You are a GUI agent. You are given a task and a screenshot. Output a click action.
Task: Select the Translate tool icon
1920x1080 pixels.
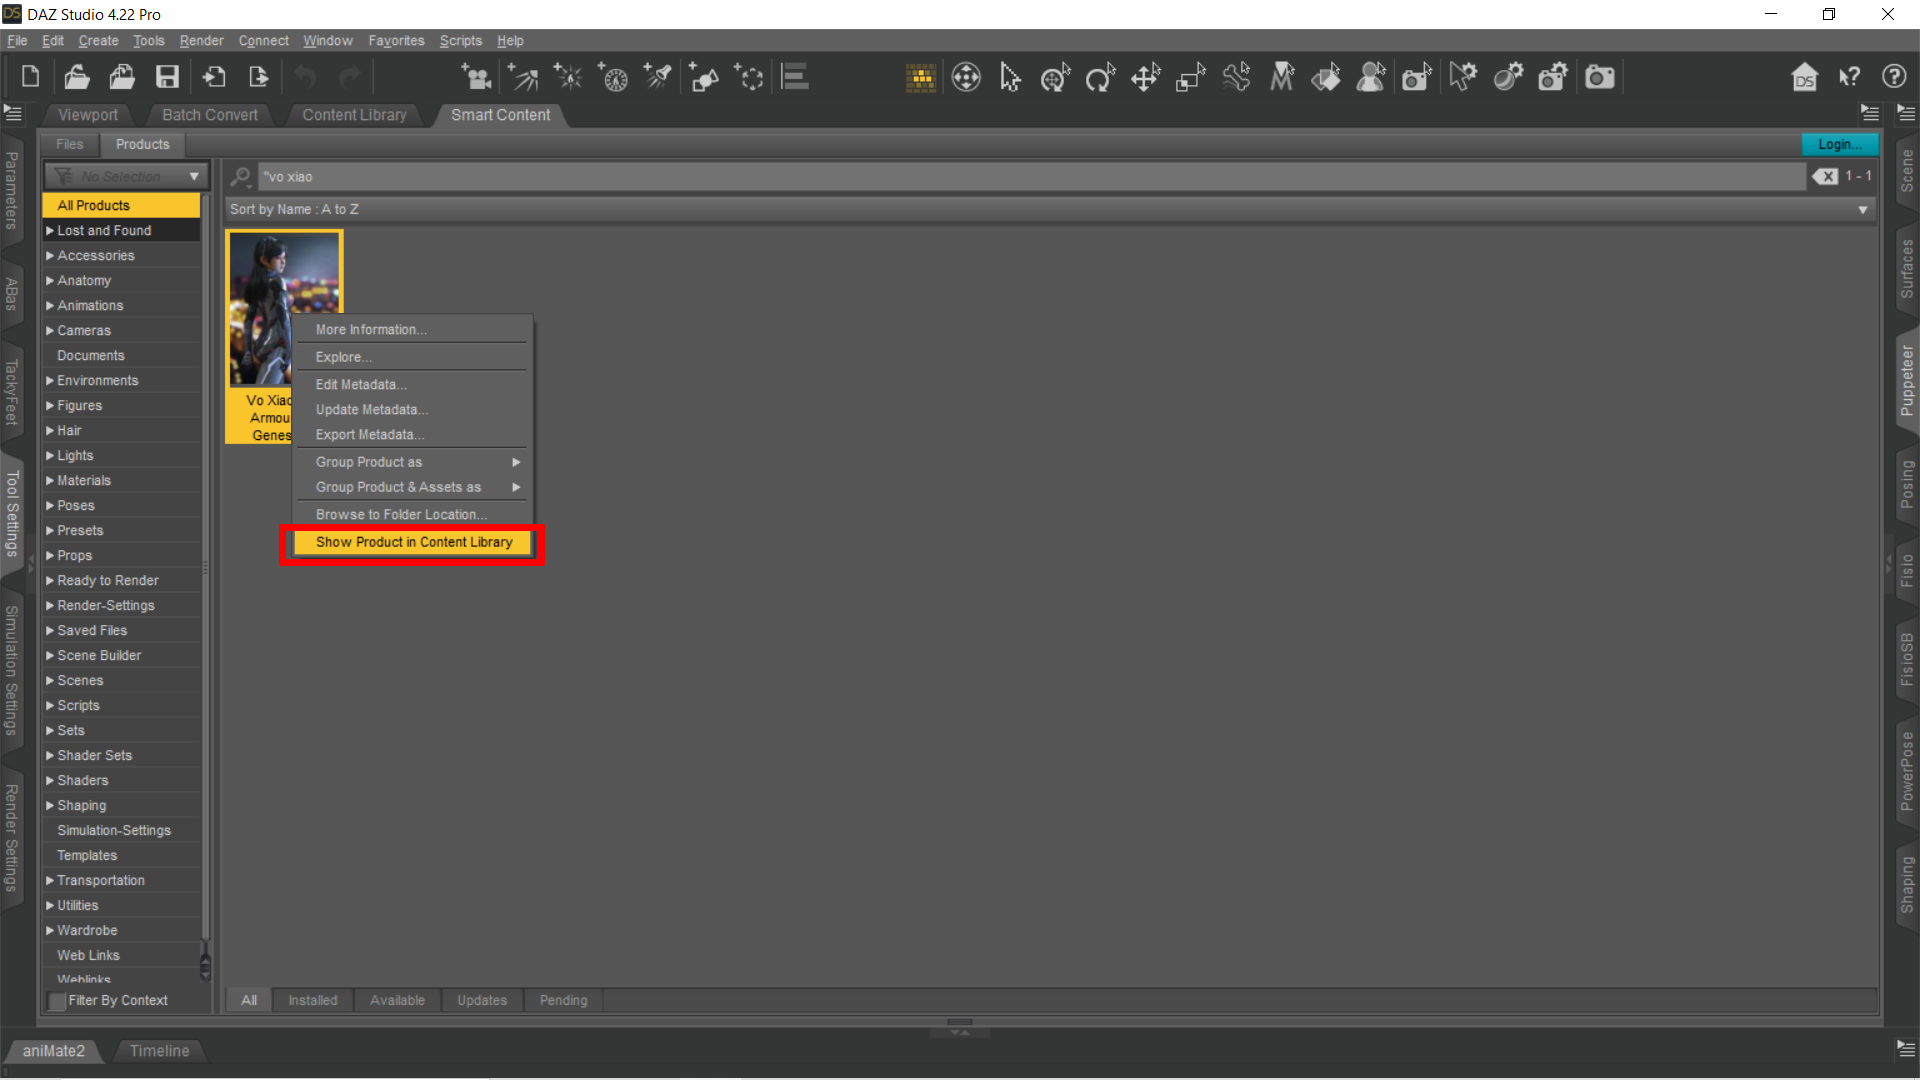coord(1145,77)
